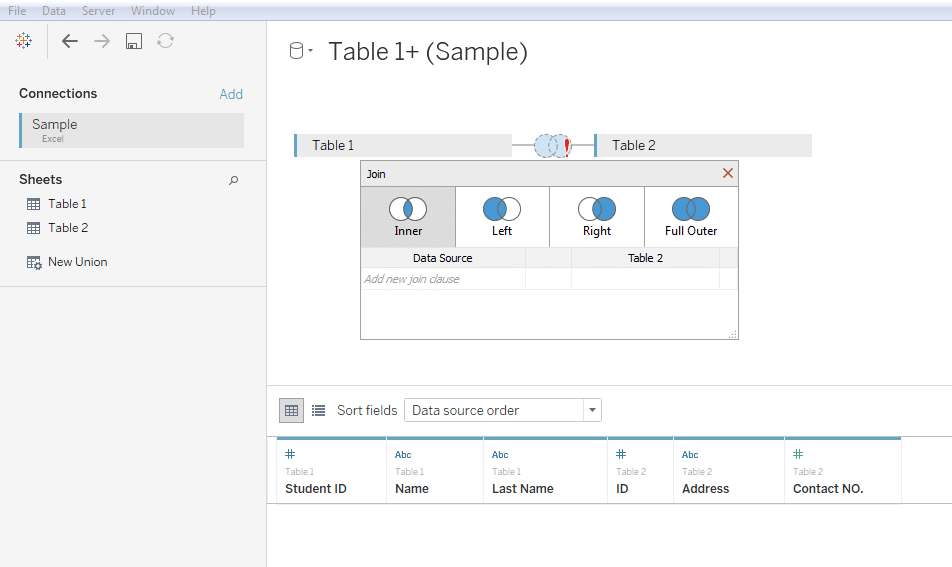The width and height of the screenshot is (952, 567).
Task: Click the save icon in toolbar
Action: point(133,41)
